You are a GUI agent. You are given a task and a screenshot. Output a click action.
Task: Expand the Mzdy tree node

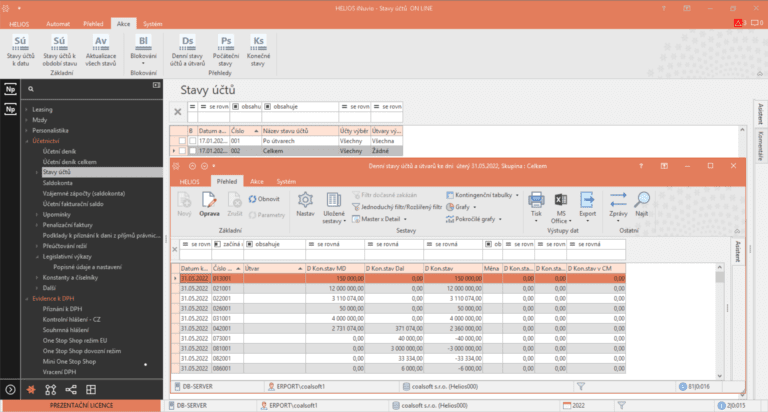26,120
